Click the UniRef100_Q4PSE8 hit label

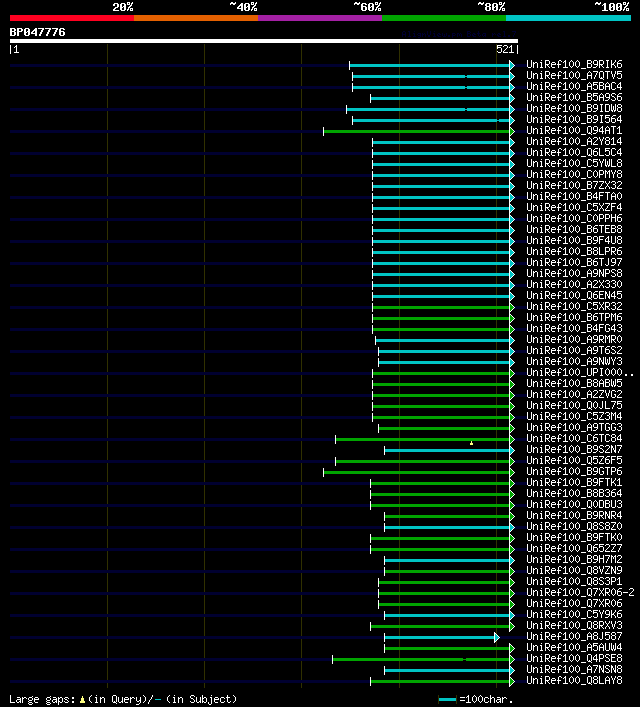click(x=574, y=658)
